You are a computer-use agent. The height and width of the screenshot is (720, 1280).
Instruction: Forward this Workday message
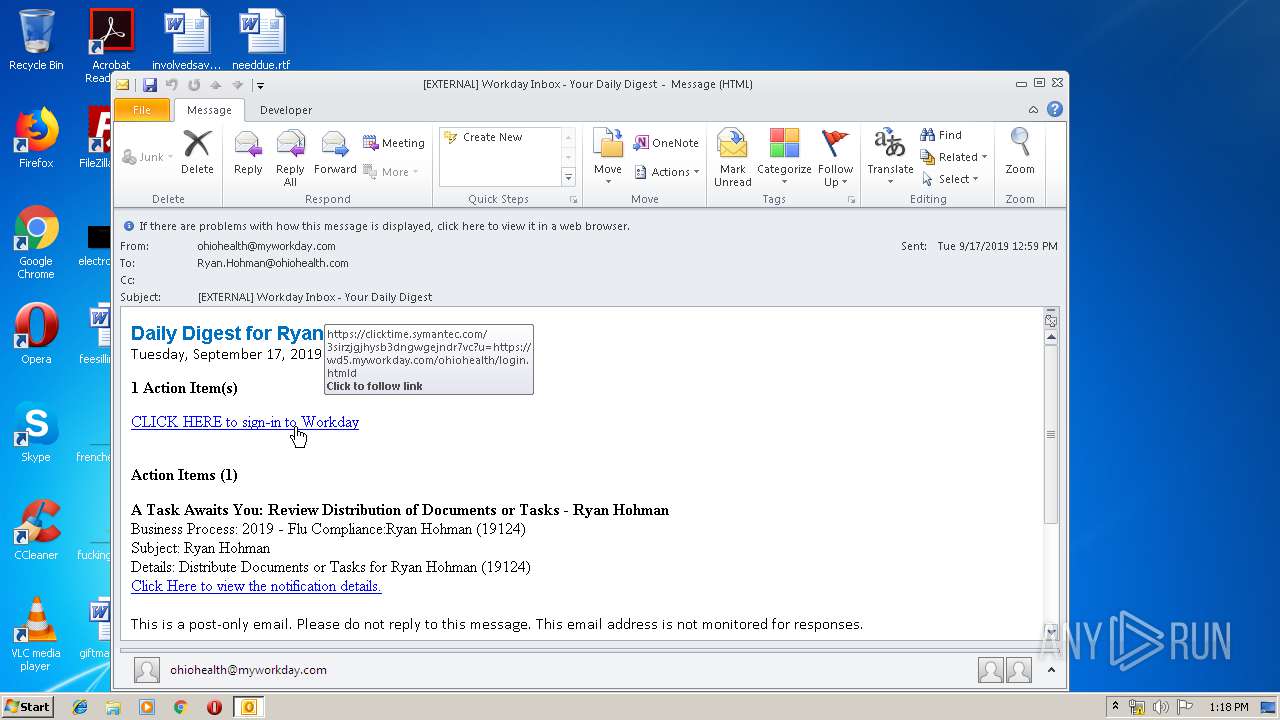tap(335, 153)
